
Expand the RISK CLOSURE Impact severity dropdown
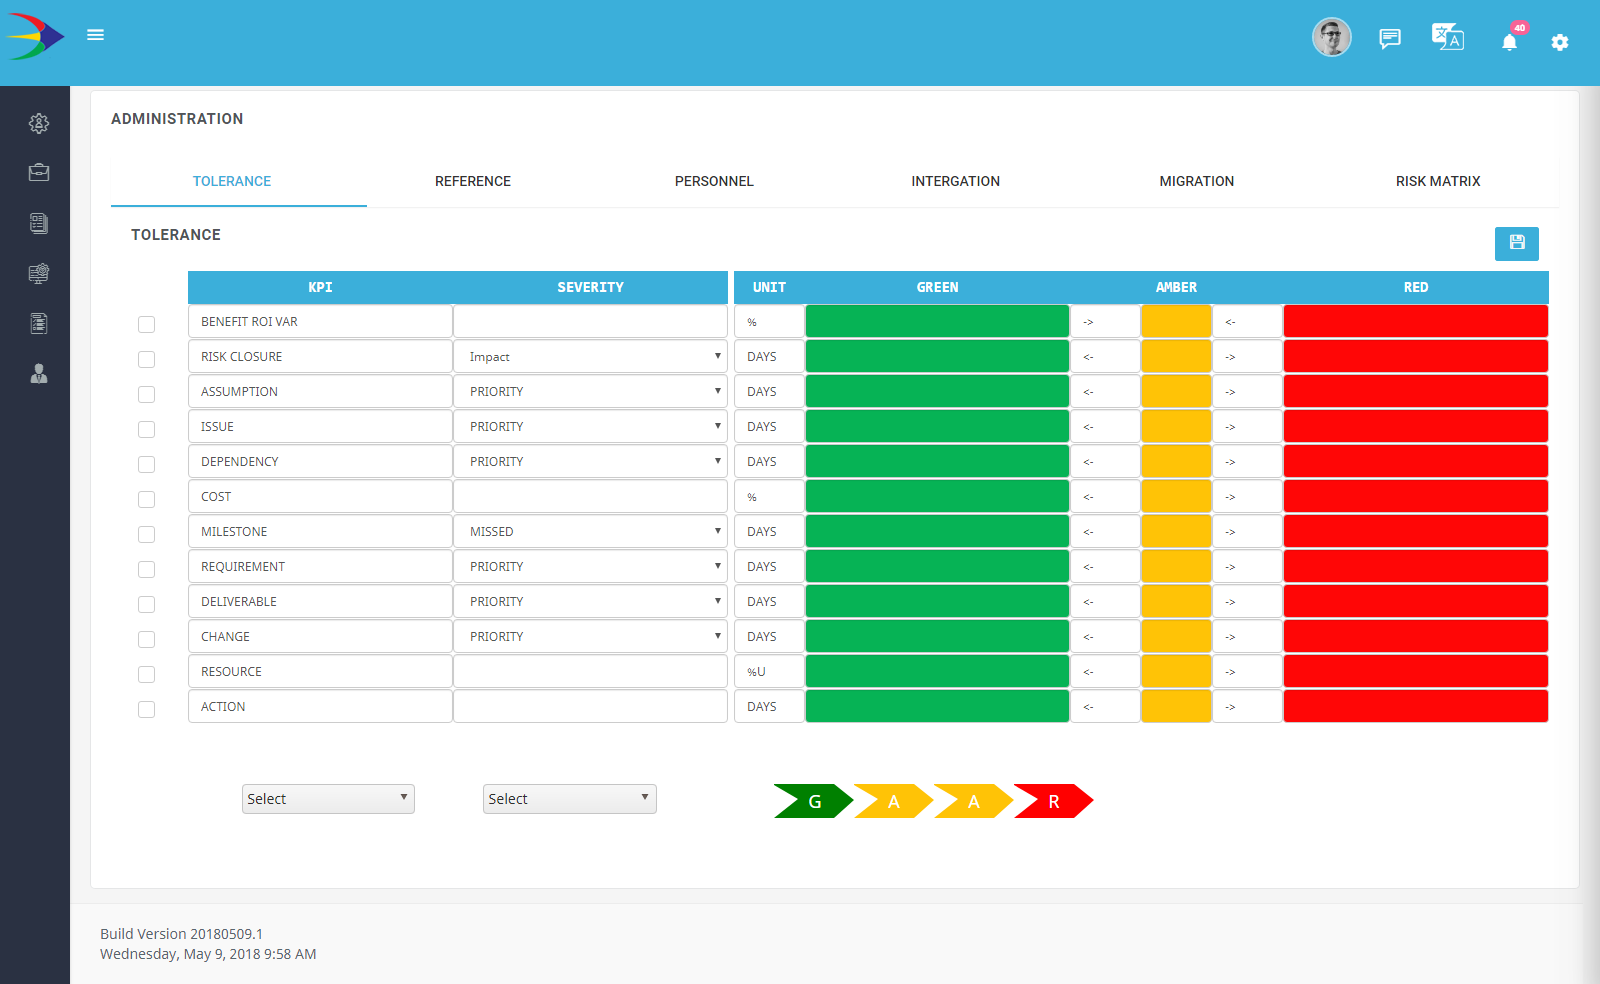[x=590, y=357]
